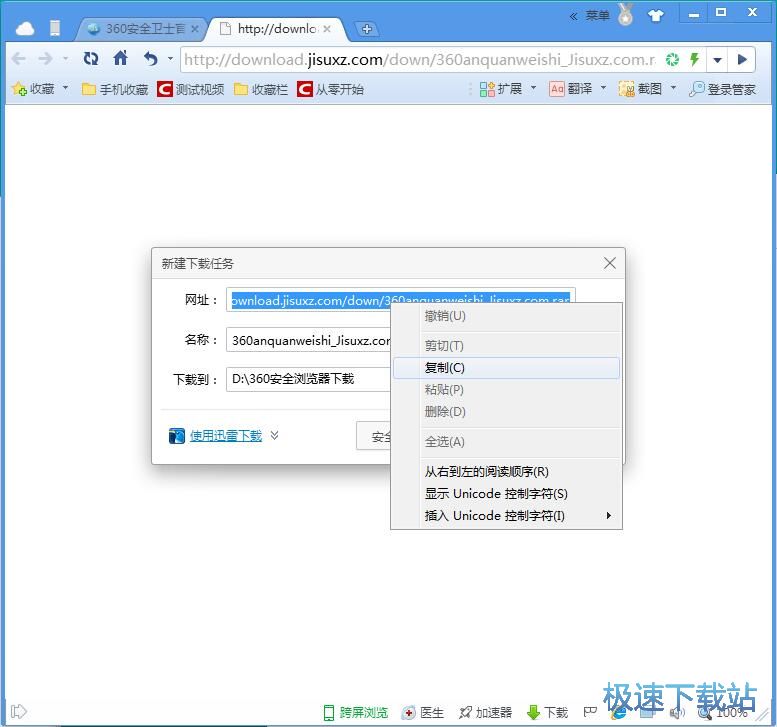
Task: Expand the 收藏 dropdown arrow
Action: point(65,89)
